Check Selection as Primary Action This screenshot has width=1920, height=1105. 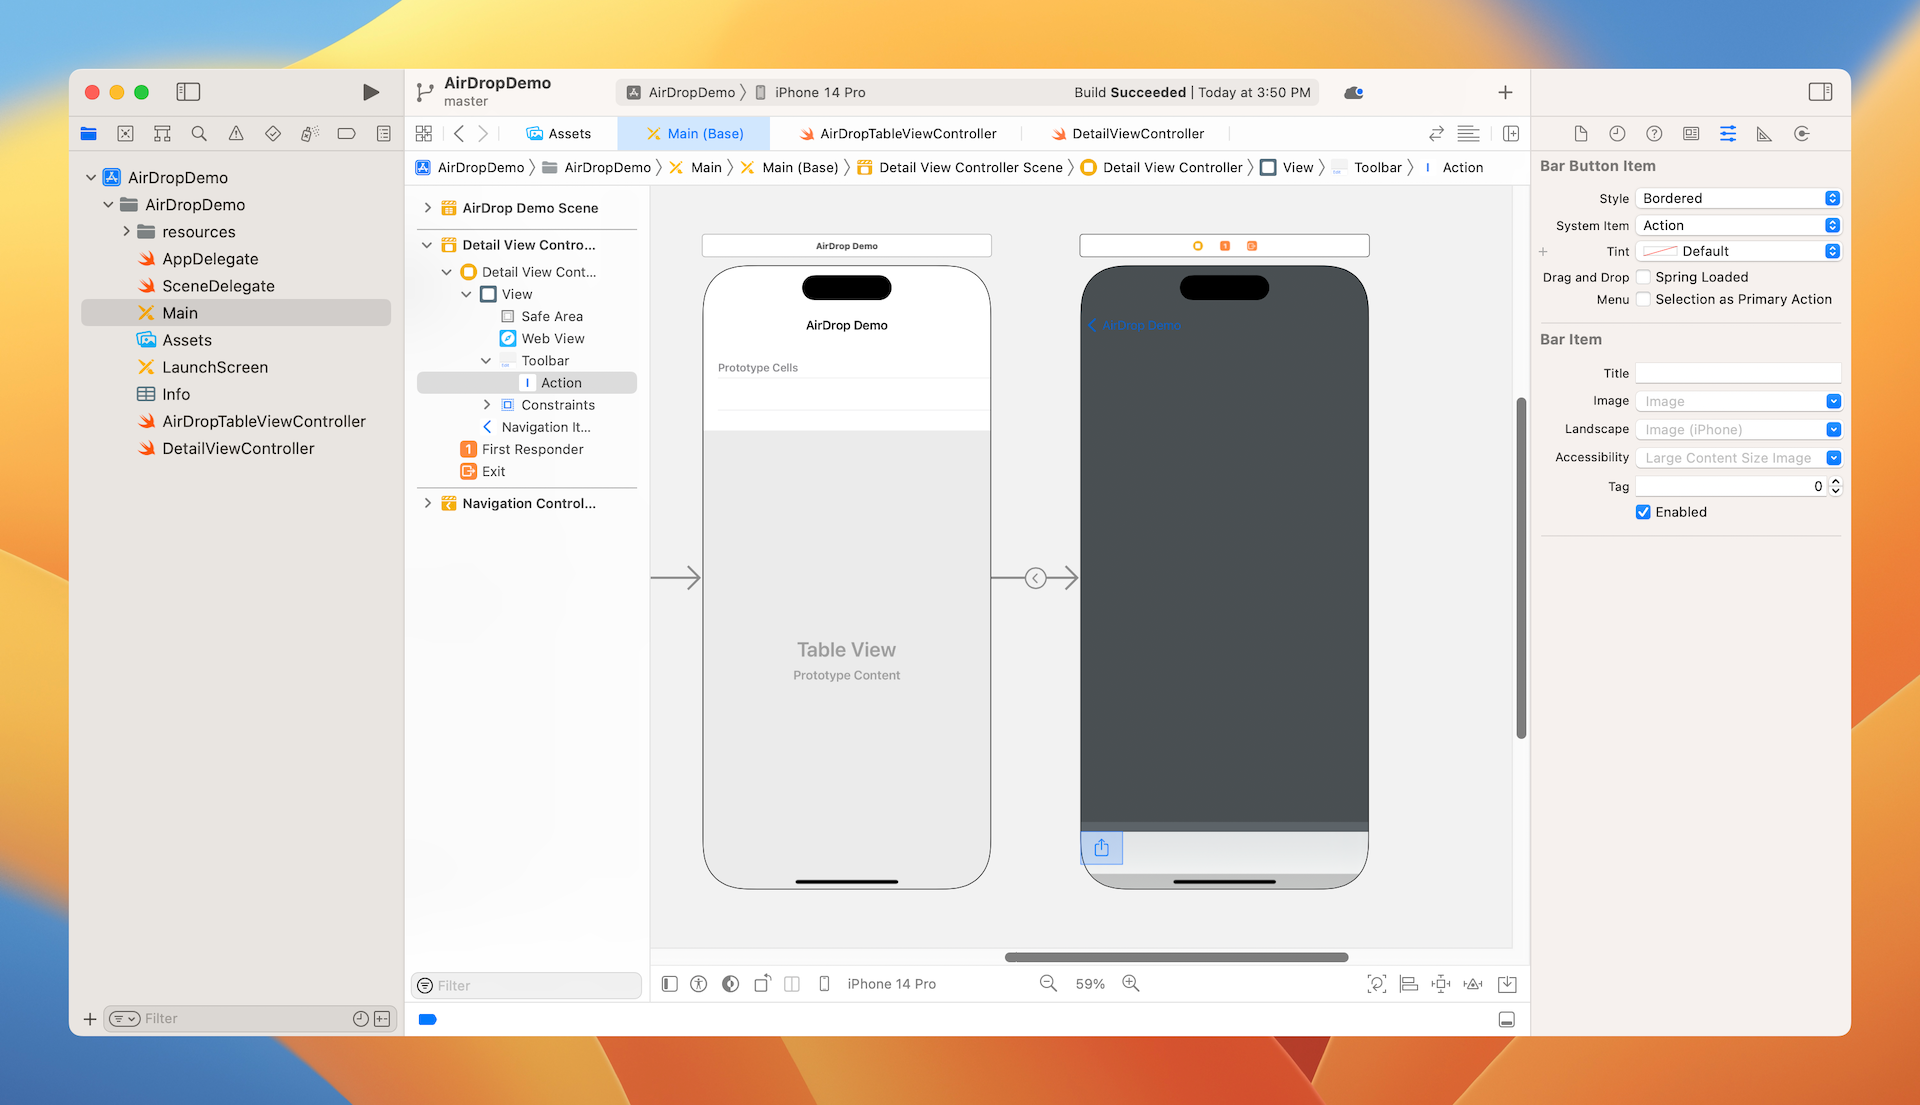pyautogui.click(x=1643, y=299)
